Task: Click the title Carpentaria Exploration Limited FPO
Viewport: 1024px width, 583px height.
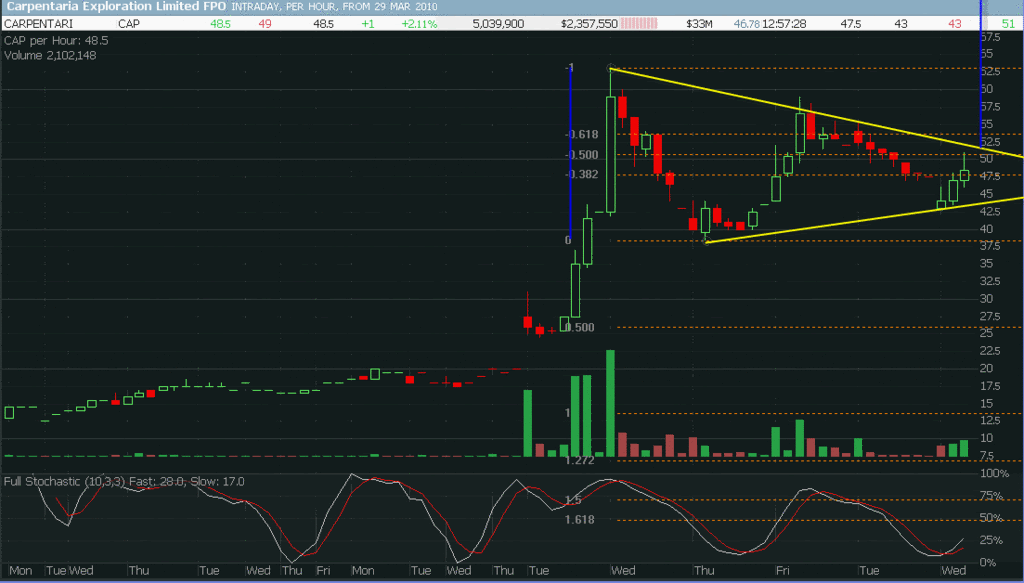Action: point(116,7)
